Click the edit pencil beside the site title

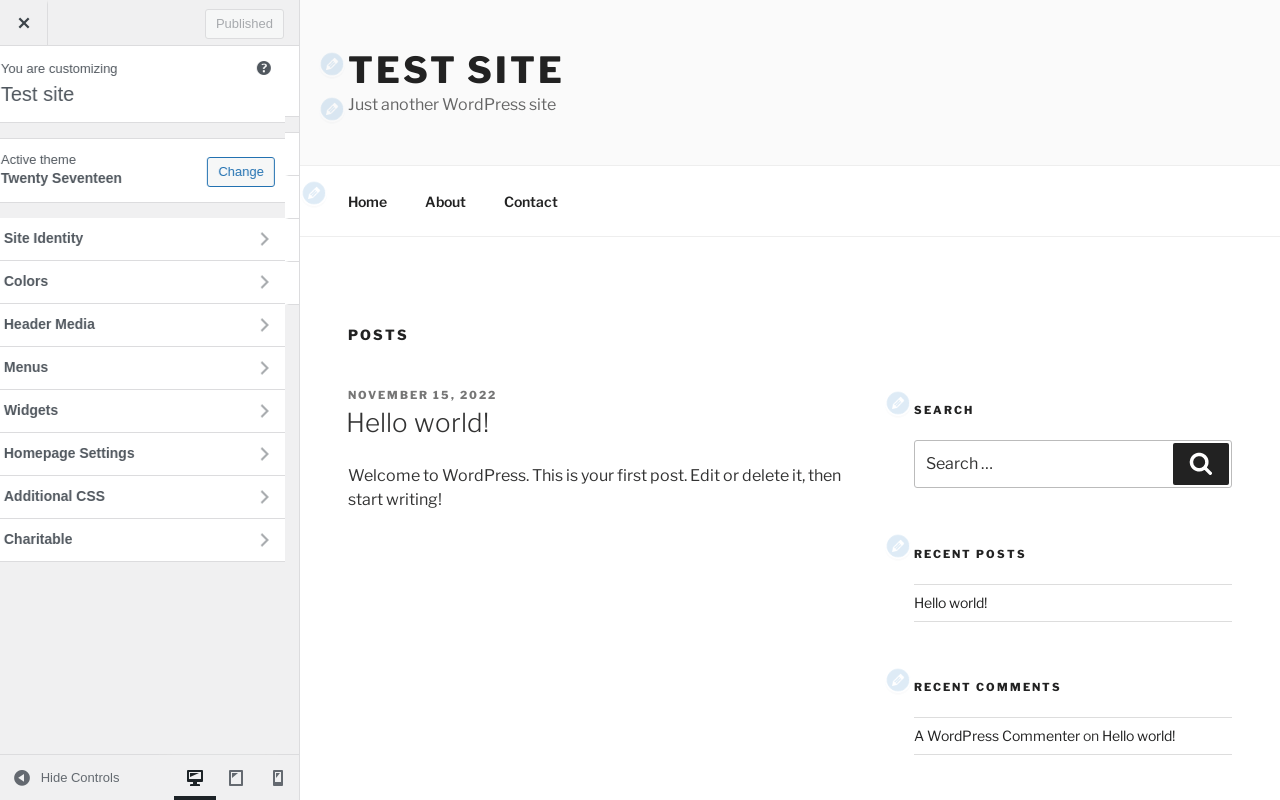[332, 64]
